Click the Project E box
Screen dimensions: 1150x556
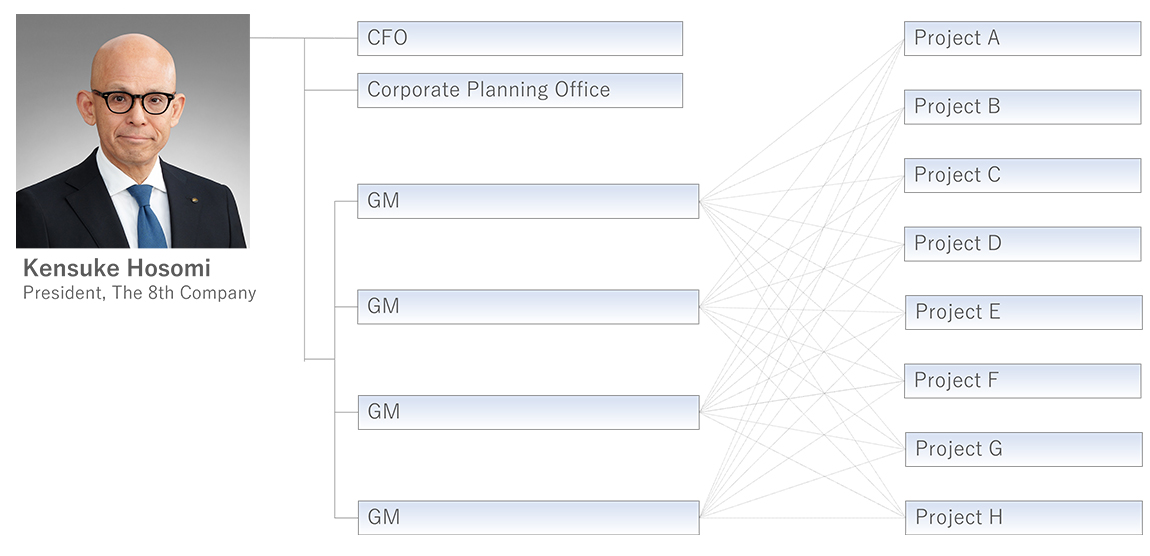pyautogui.click(x=1023, y=312)
